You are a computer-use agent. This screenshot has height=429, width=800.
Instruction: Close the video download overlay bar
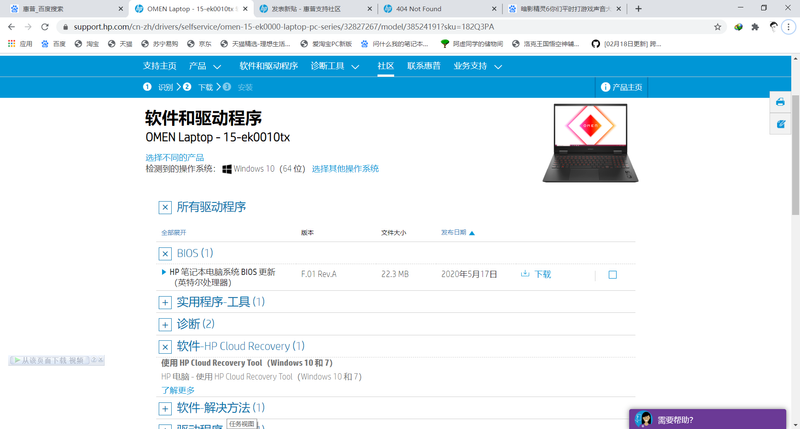pyautogui.click(x=101, y=360)
